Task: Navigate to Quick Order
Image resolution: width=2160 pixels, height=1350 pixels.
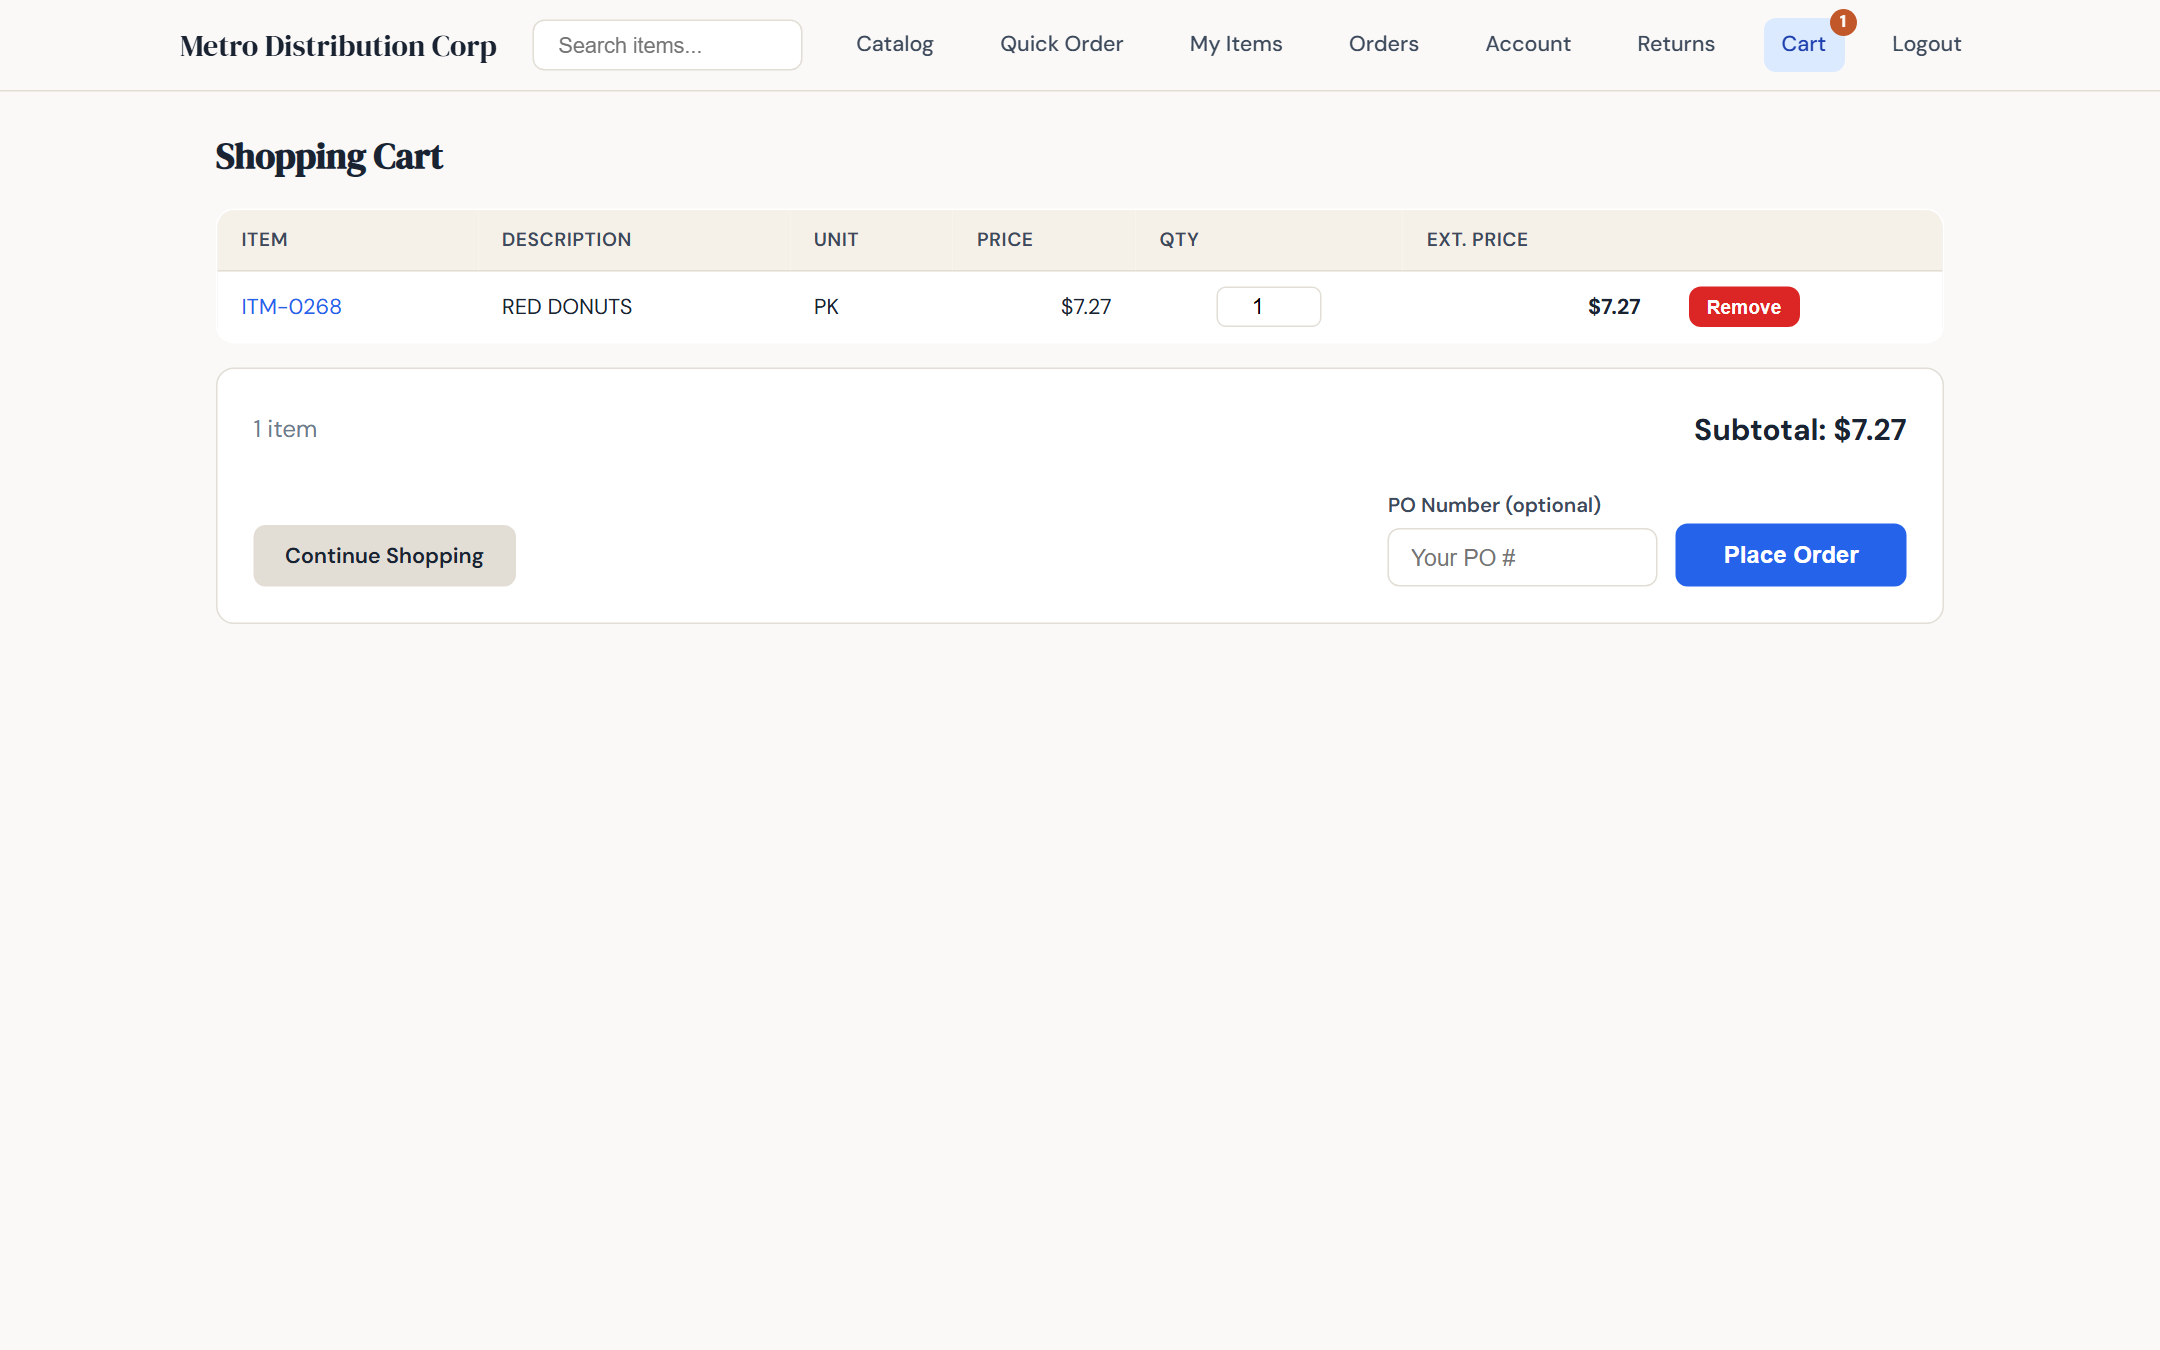Action: tap(1061, 44)
